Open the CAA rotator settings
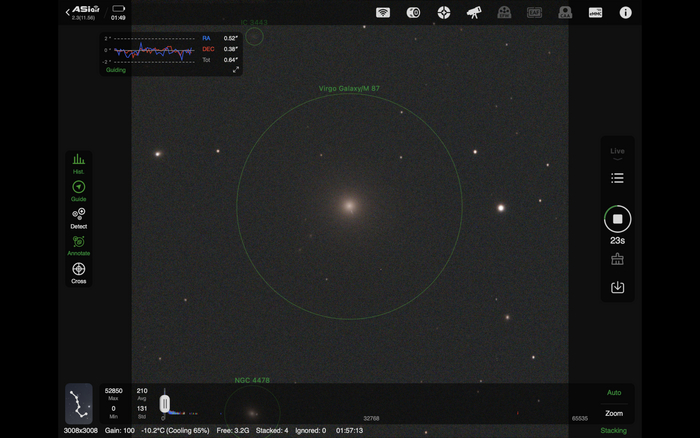Screen dimensions: 700x438 point(565,13)
